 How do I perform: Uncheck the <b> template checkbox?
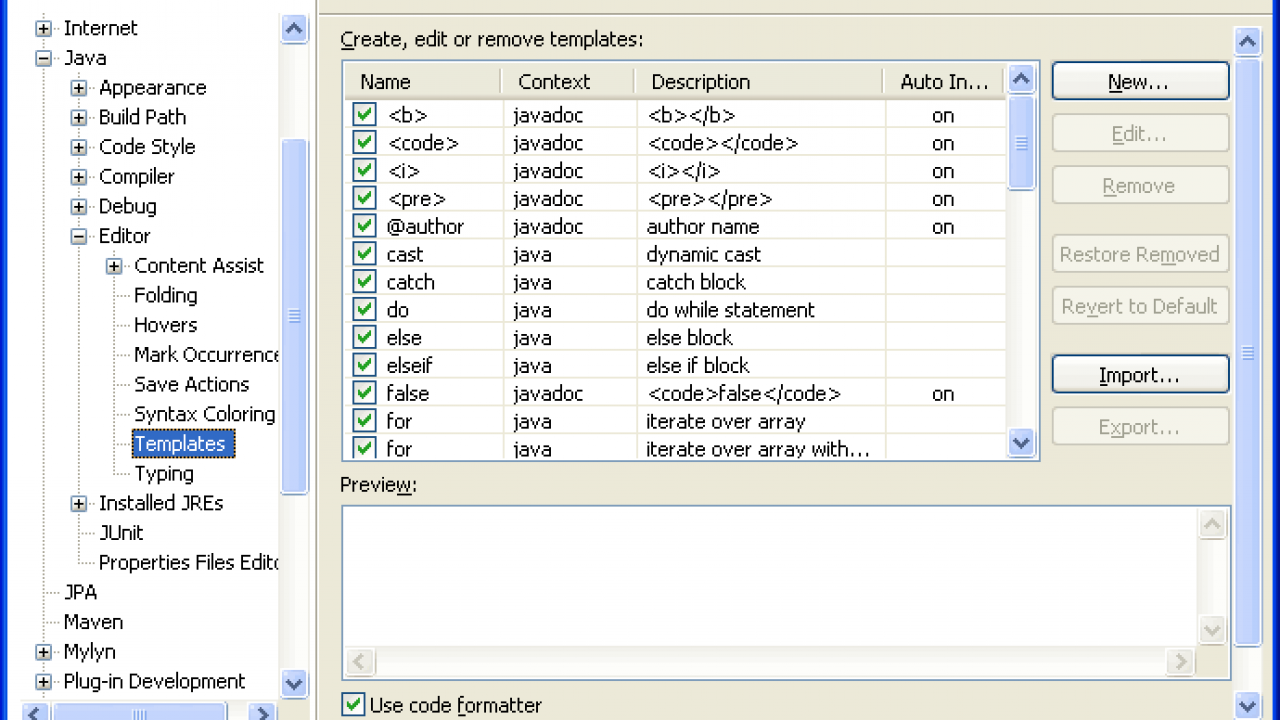(364, 115)
